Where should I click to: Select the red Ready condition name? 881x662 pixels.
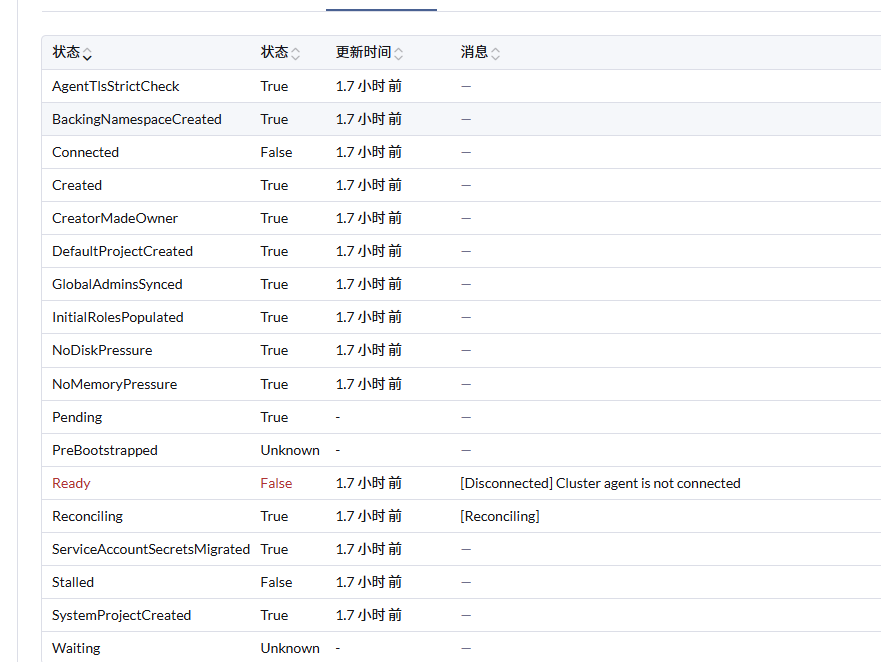click(71, 483)
